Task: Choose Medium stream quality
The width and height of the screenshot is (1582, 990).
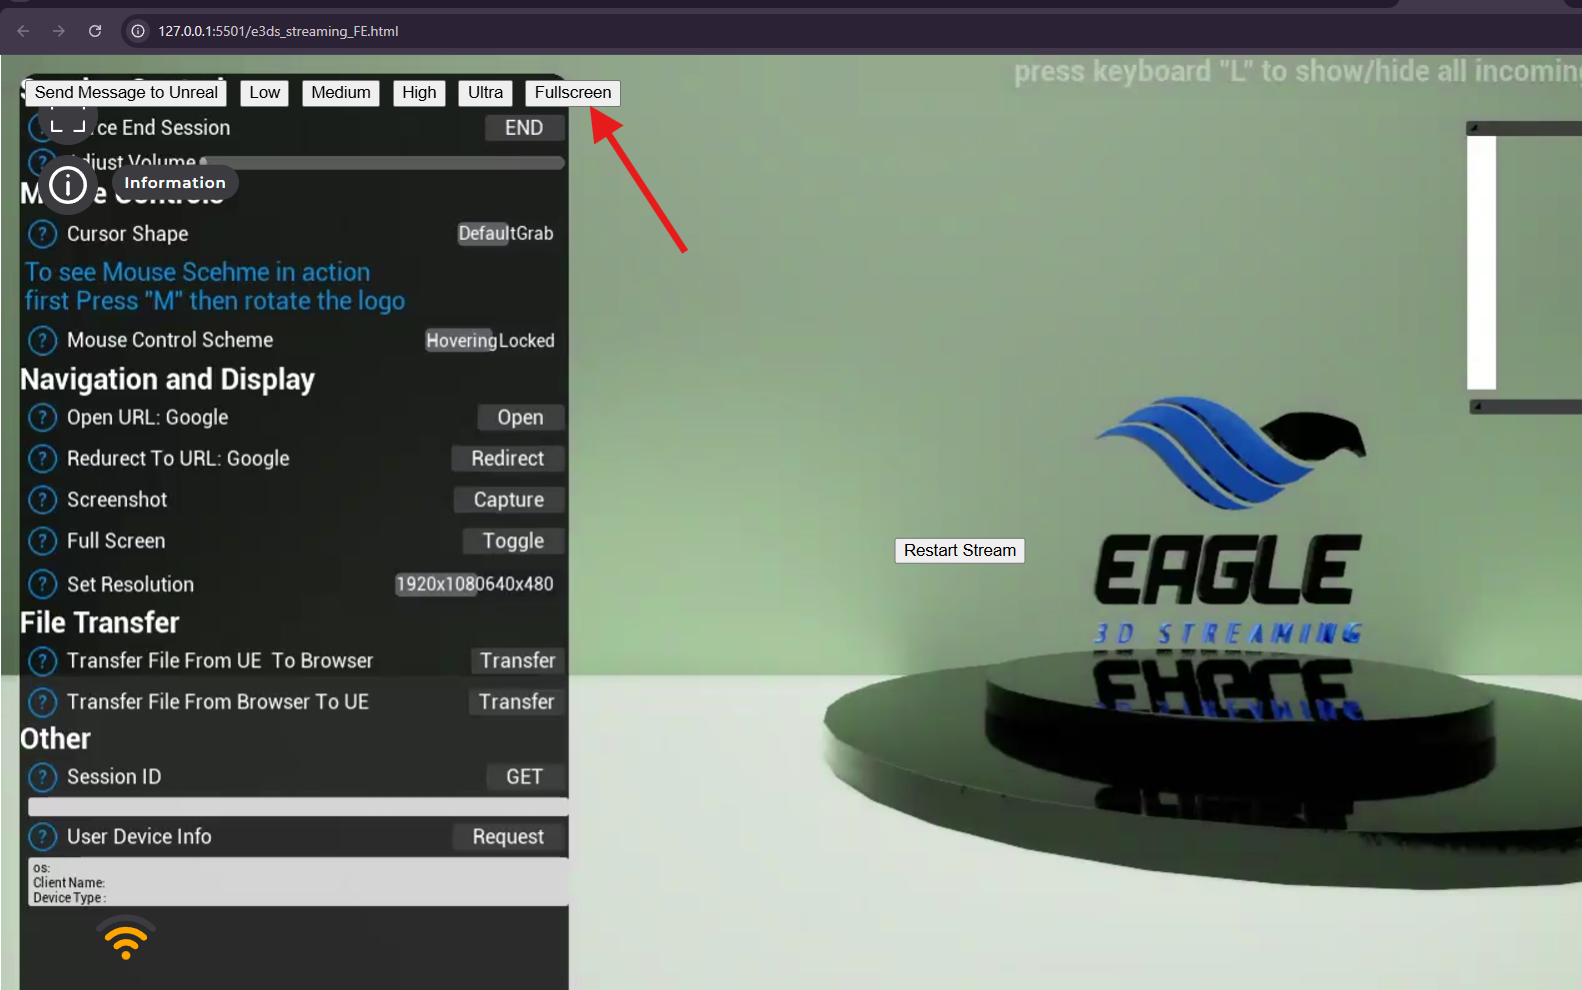Action: 341,93
